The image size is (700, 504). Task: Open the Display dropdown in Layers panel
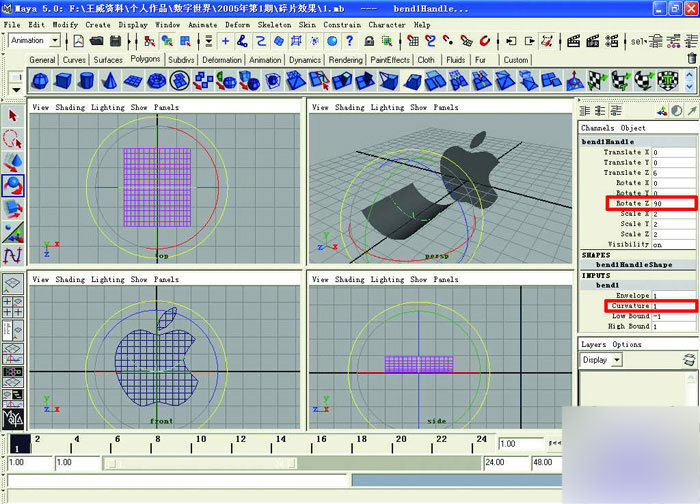pos(617,360)
